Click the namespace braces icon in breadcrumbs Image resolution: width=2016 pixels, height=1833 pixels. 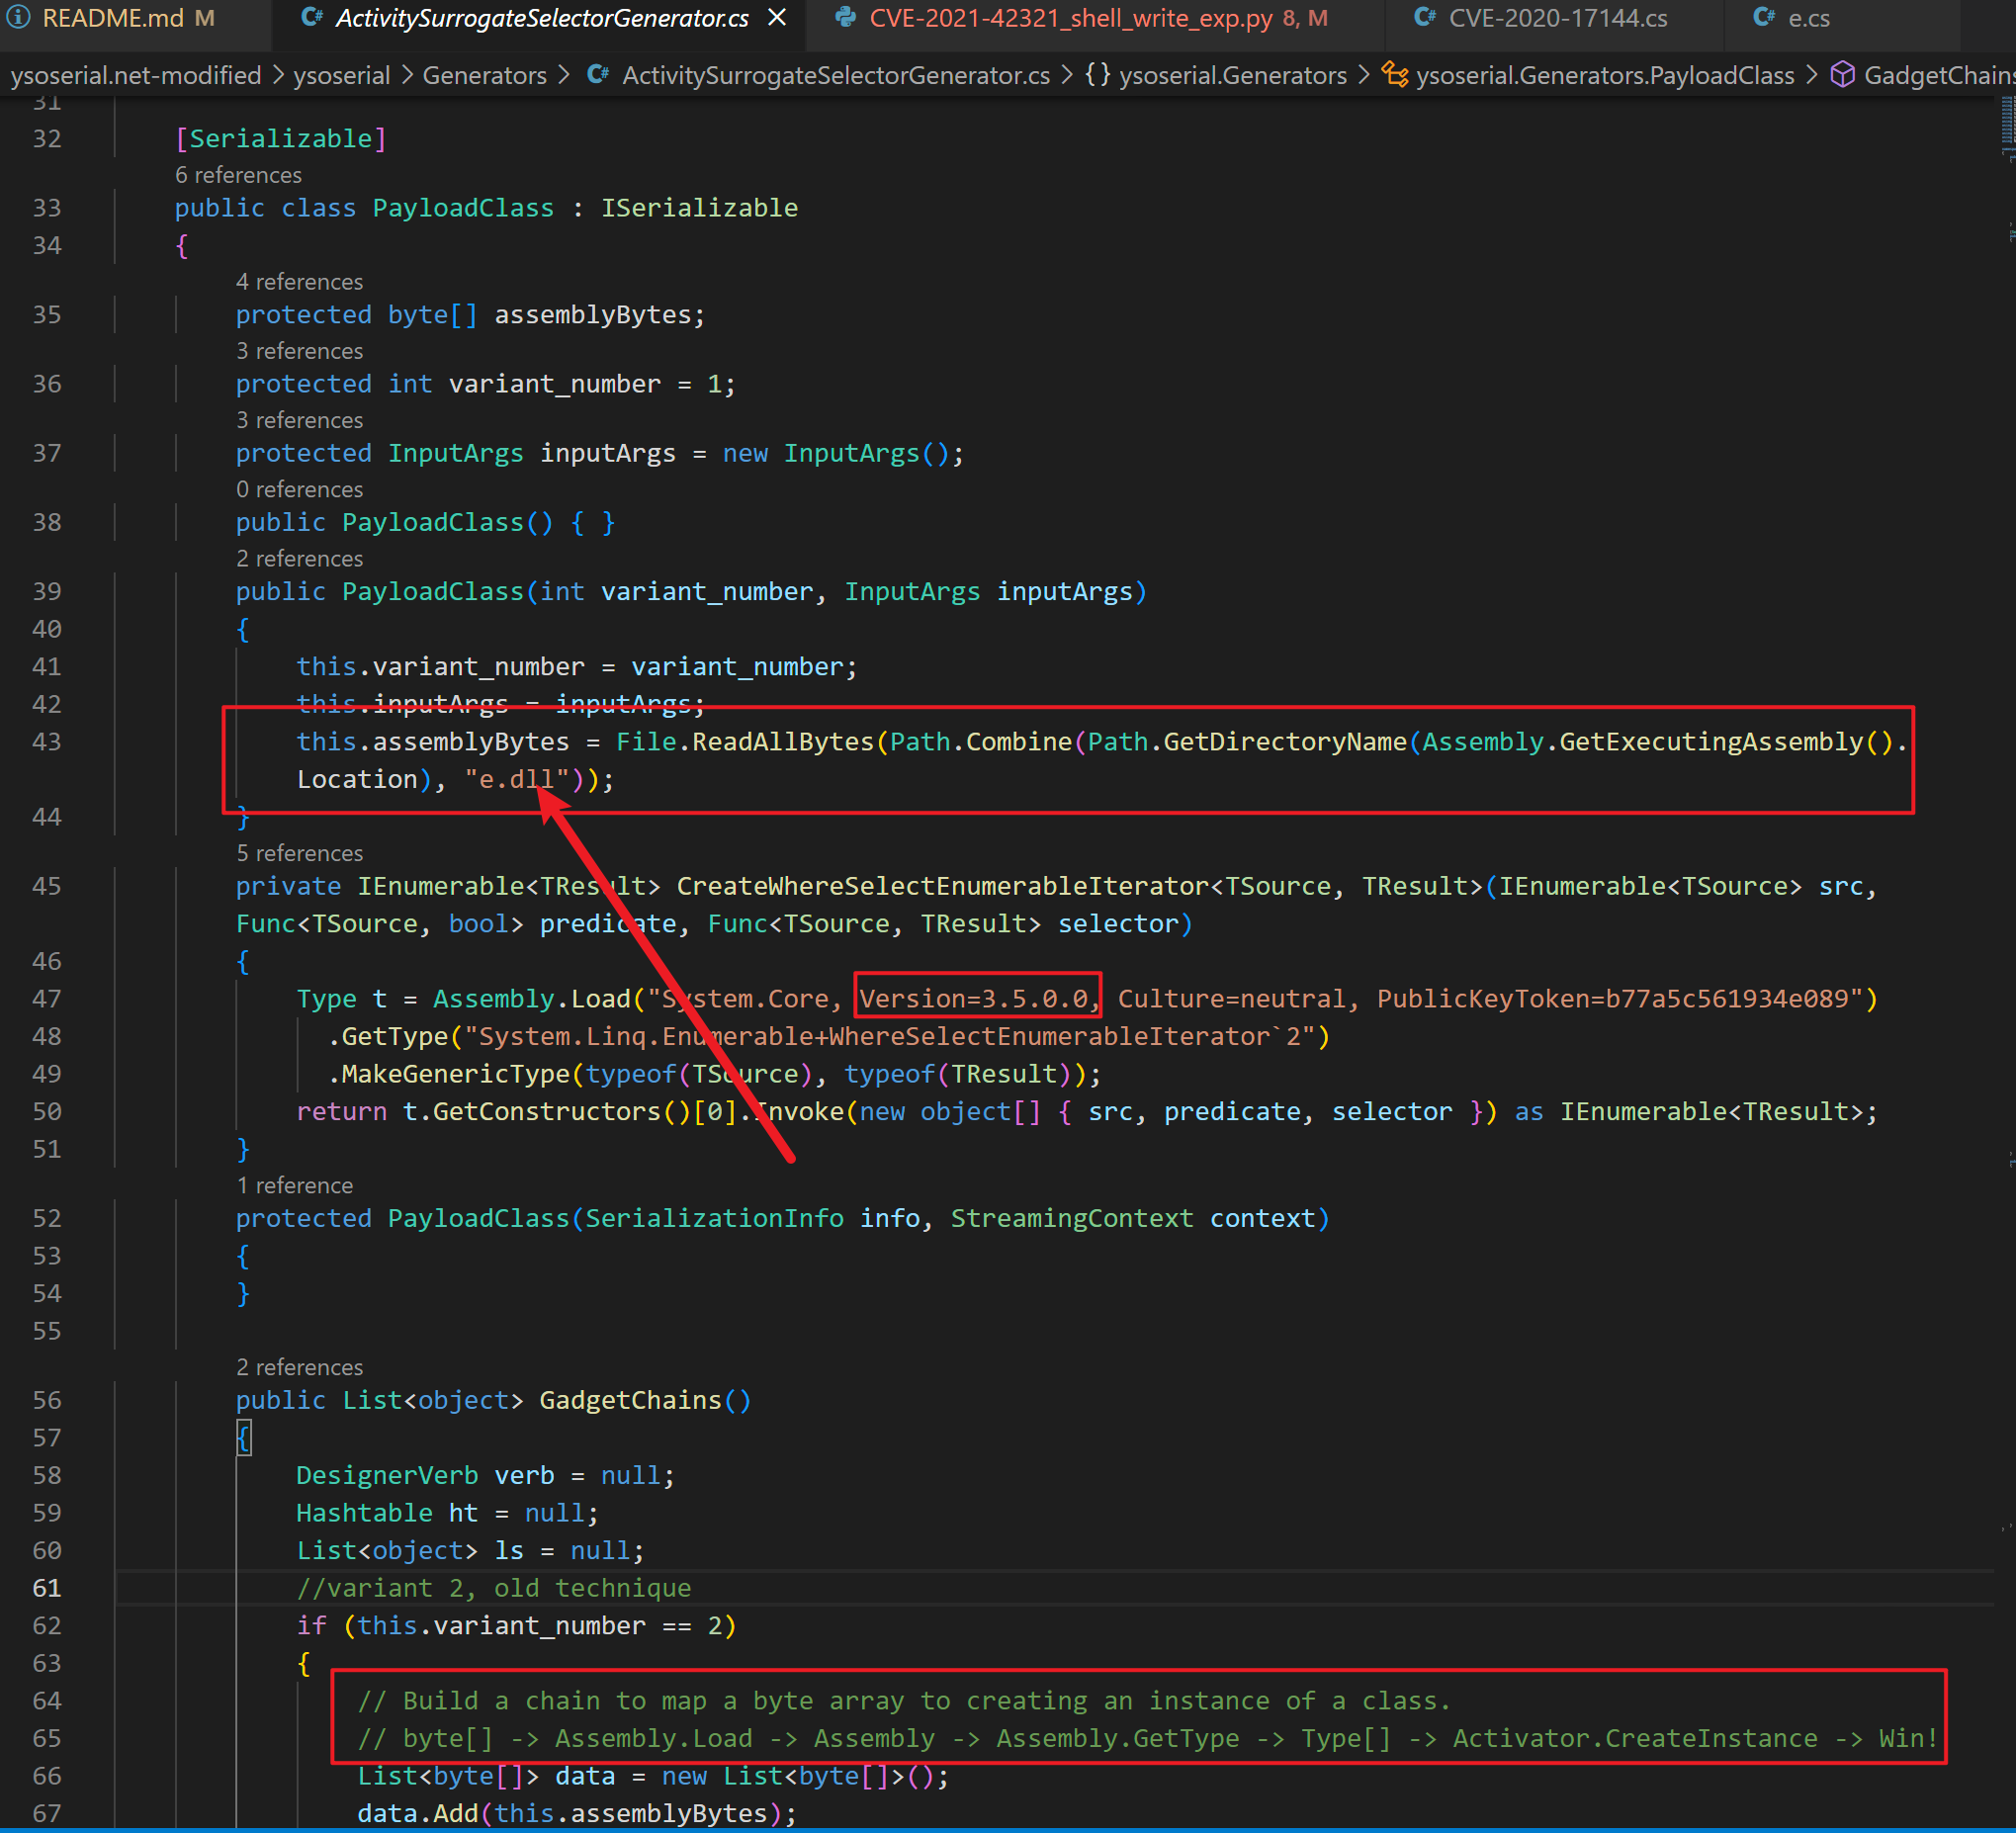(x=1097, y=75)
